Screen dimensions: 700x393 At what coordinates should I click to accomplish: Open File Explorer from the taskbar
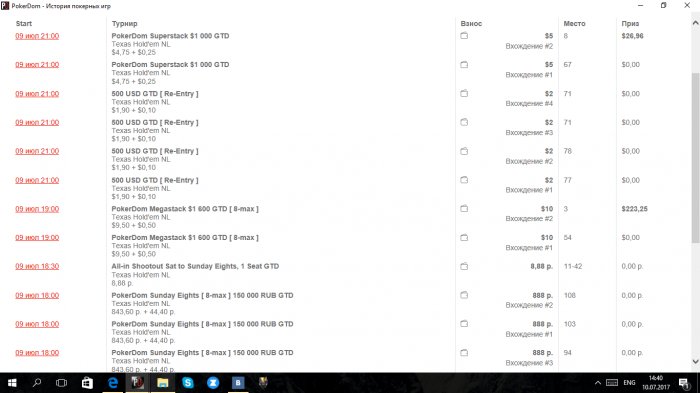[162, 383]
